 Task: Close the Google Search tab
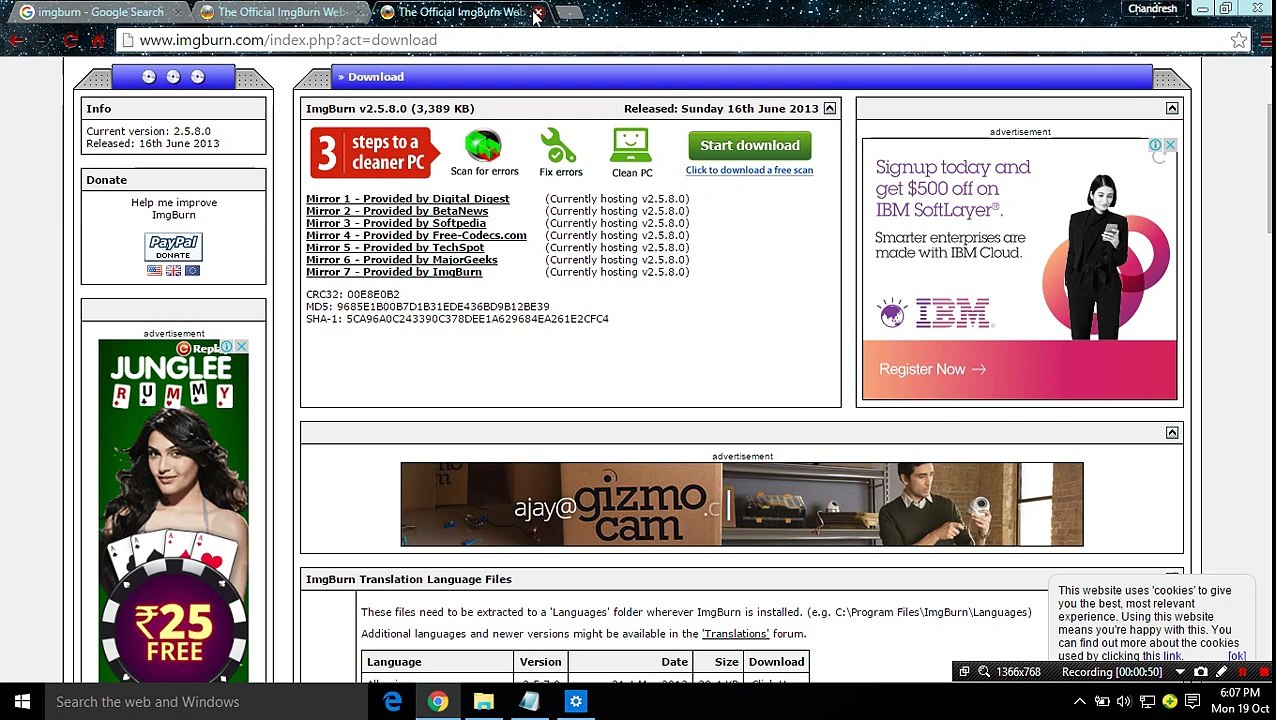[178, 12]
